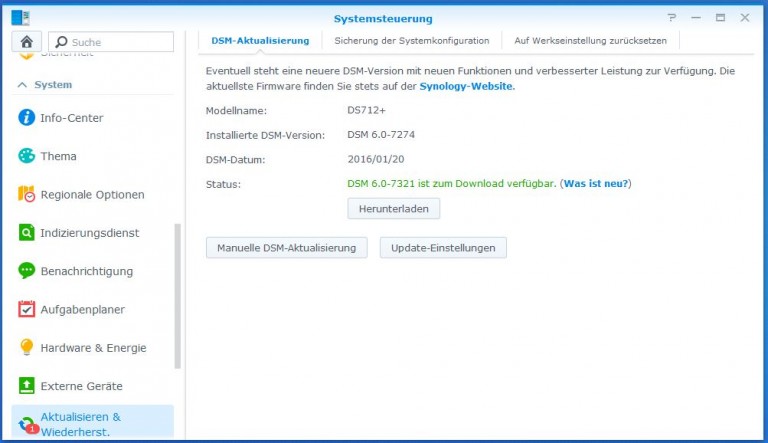Click the Hardware & Energie bulb icon
The height and width of the screenshot is (443, 768).
click(x=26, y=347)
